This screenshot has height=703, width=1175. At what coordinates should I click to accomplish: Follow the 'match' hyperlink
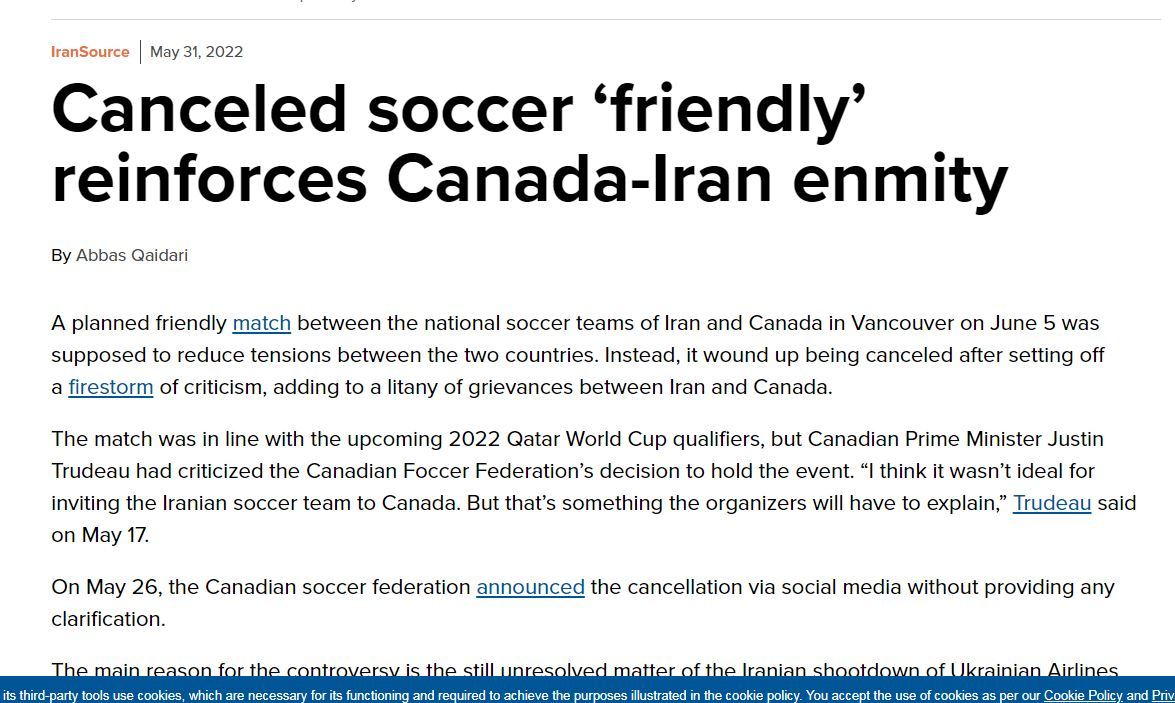coord(261,323)
